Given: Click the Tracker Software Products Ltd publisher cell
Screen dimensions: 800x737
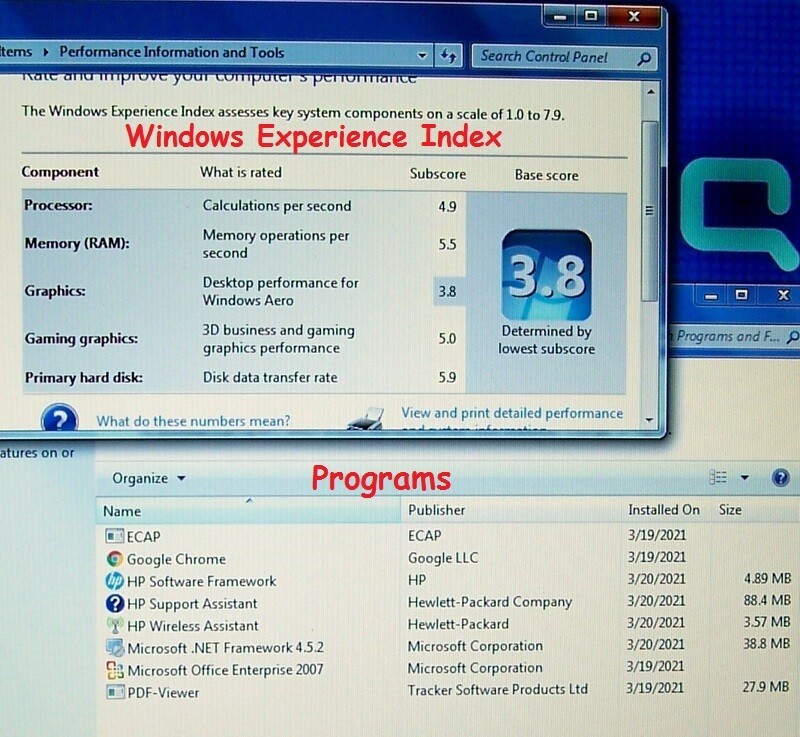Looking at the screenshot, I should pos(497,690).
